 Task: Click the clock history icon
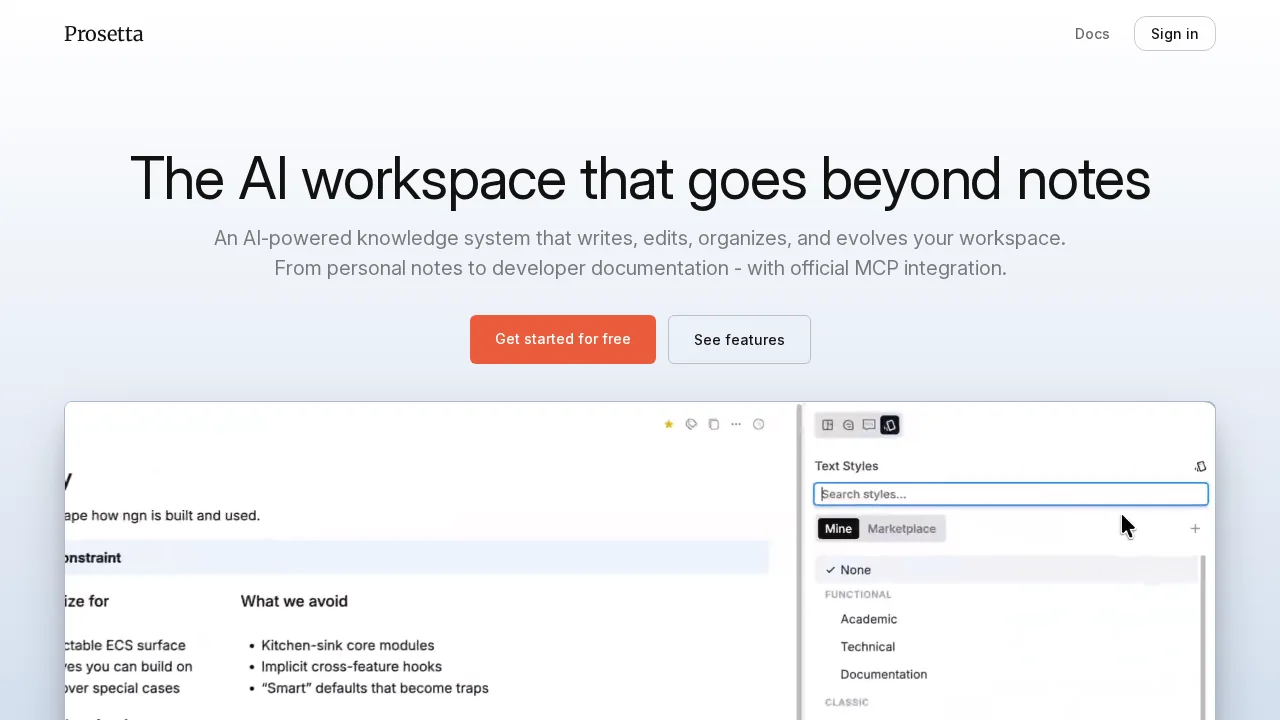(x=759, y=425)
